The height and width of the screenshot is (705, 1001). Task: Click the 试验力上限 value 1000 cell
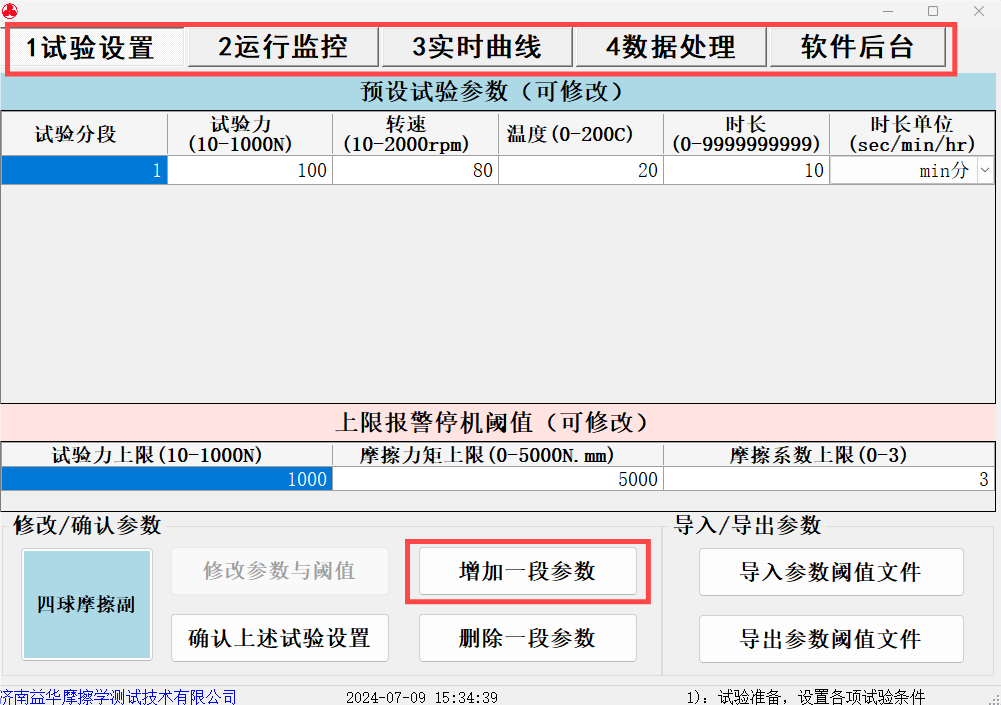pos(166,480)
